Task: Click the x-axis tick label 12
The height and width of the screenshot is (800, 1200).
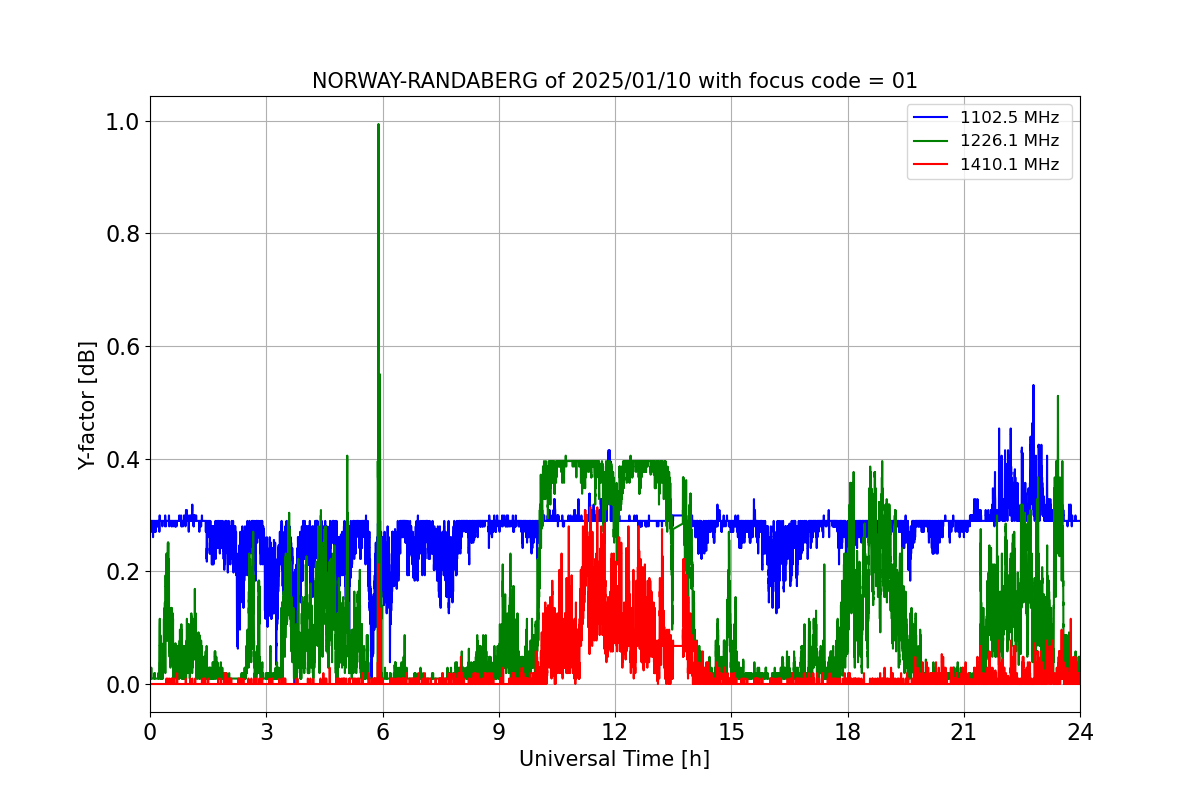Action: pyautogui.click(x=615, y=732)
